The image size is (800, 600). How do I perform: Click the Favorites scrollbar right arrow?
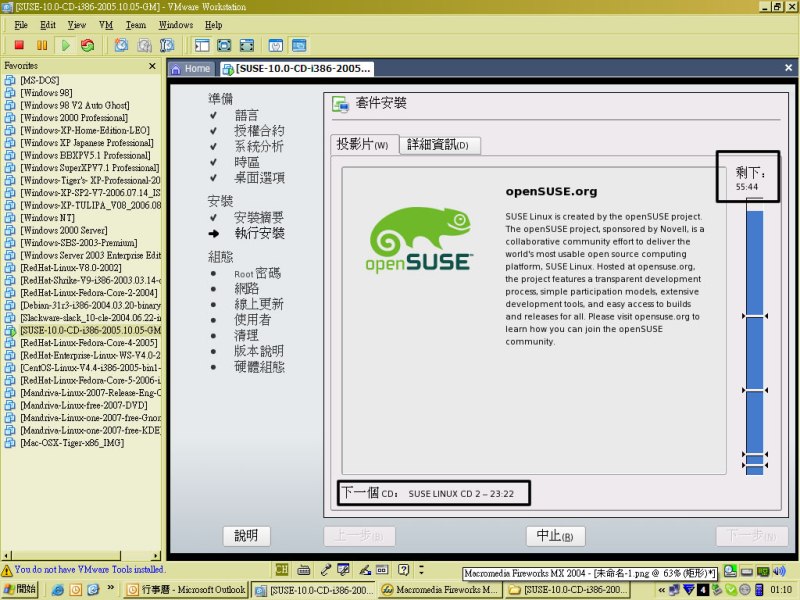click(156, 555)
